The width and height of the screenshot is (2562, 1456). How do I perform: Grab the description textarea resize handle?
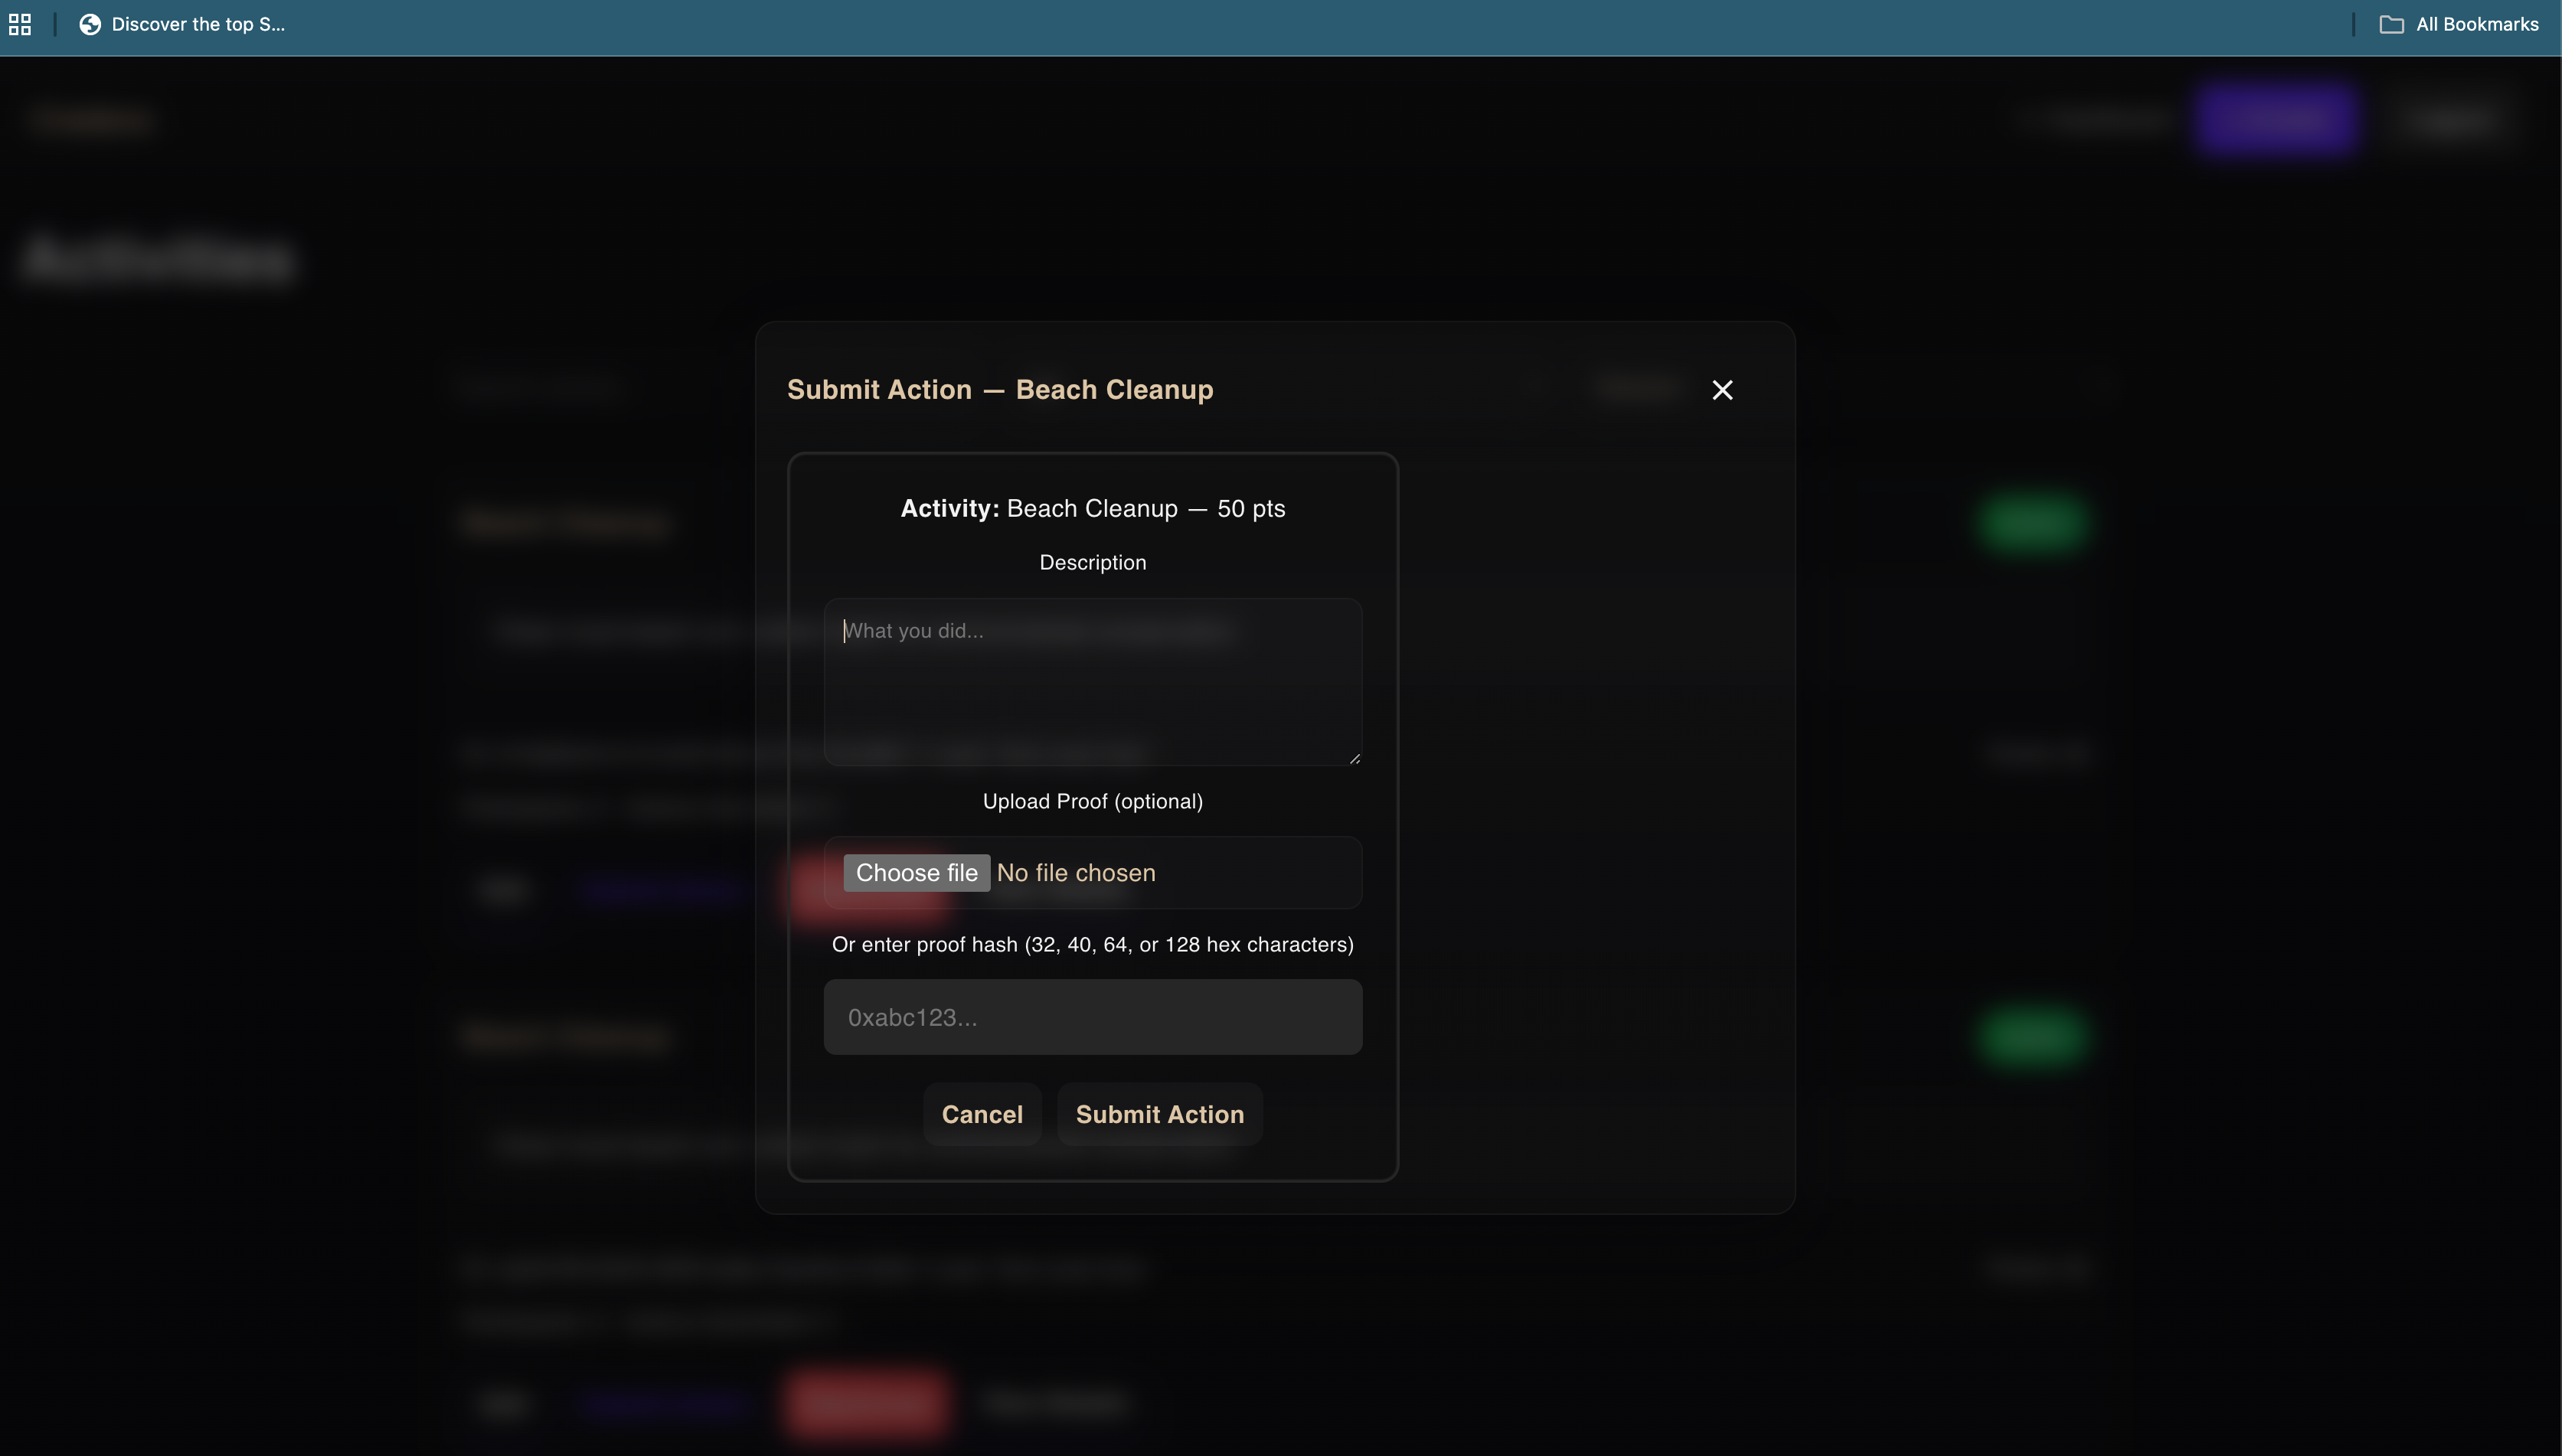(1354, 759)
